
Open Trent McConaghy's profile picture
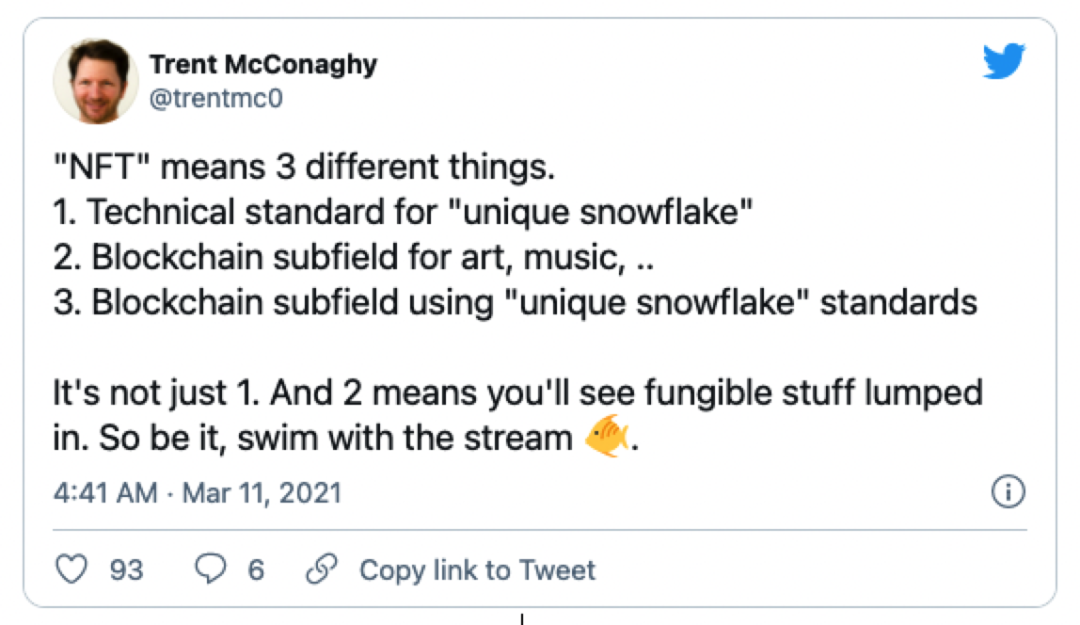click(96, 81)
